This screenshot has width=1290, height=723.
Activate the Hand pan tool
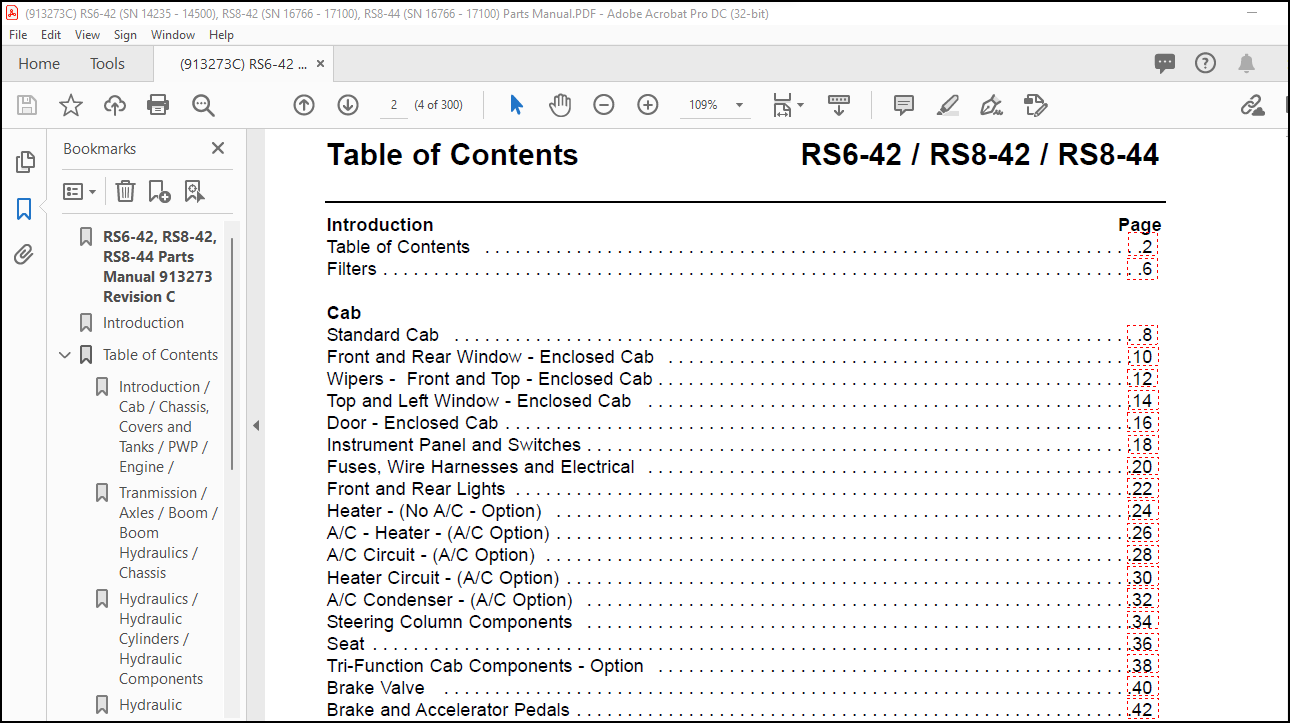(x=560, y=105)
